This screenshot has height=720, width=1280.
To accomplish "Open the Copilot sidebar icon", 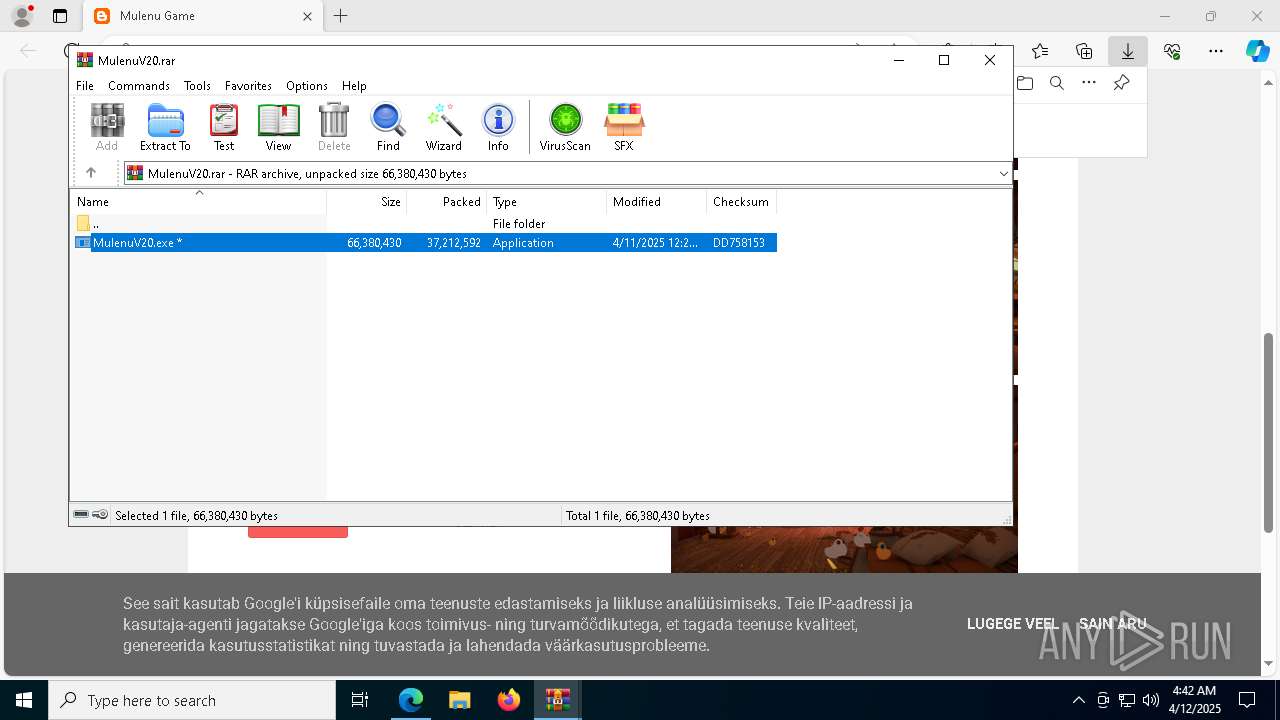I will pos(1257,51).
